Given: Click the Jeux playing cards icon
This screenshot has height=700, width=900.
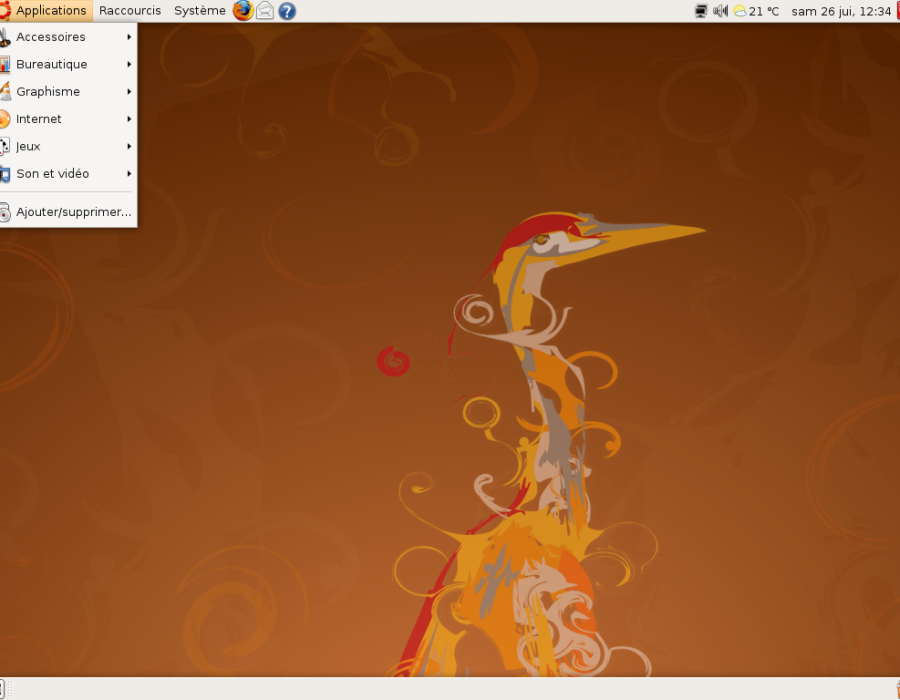Looking at the screenshot, I should click(5, 146).
